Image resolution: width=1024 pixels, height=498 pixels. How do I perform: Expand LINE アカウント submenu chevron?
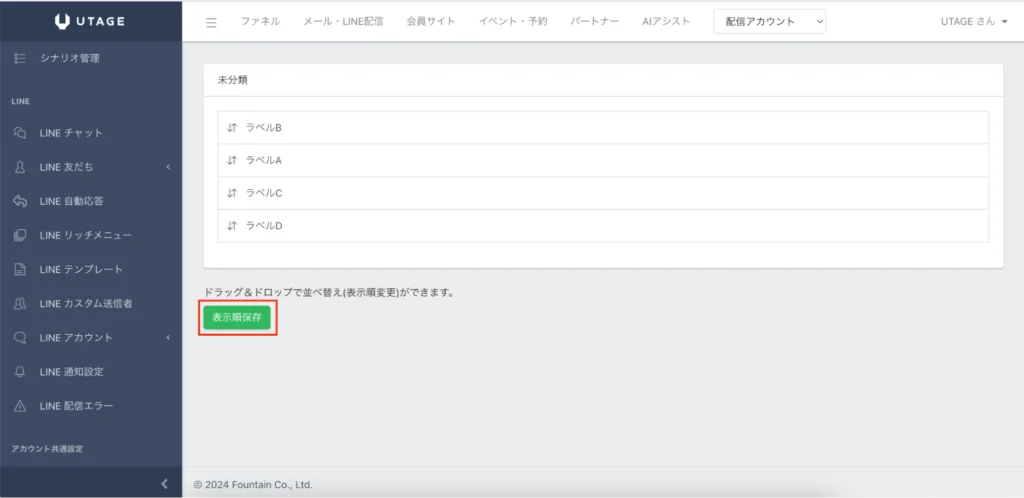click(x=168, y=337)
